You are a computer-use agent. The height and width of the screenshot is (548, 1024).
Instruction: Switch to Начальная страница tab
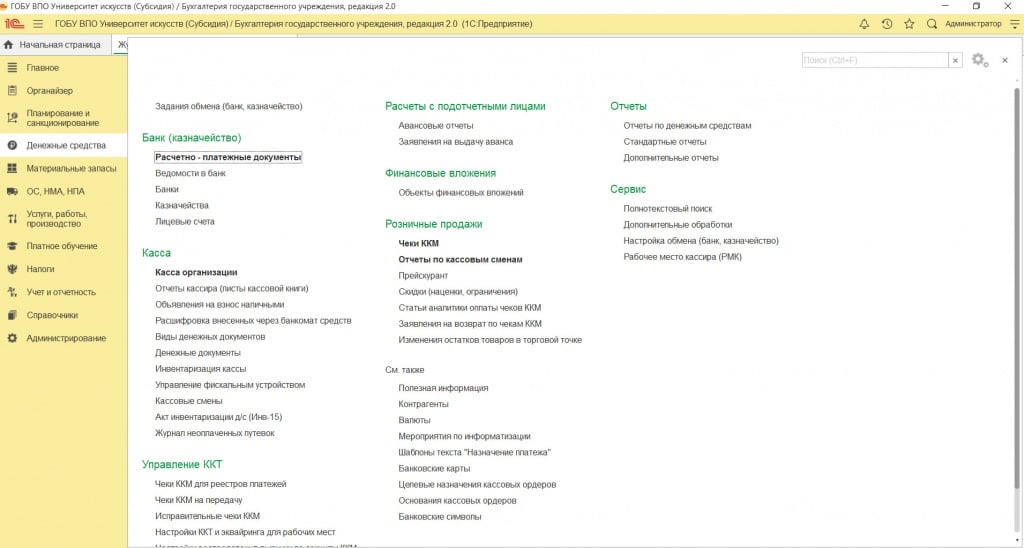pyautogui.click(x=55, y=45)
